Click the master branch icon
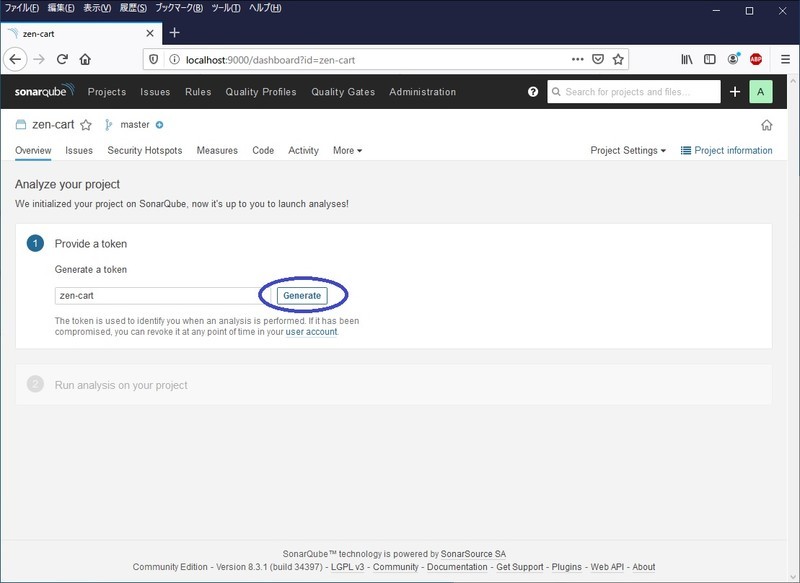Viewport: 800px width, 583px height. (x=108, y=125)
